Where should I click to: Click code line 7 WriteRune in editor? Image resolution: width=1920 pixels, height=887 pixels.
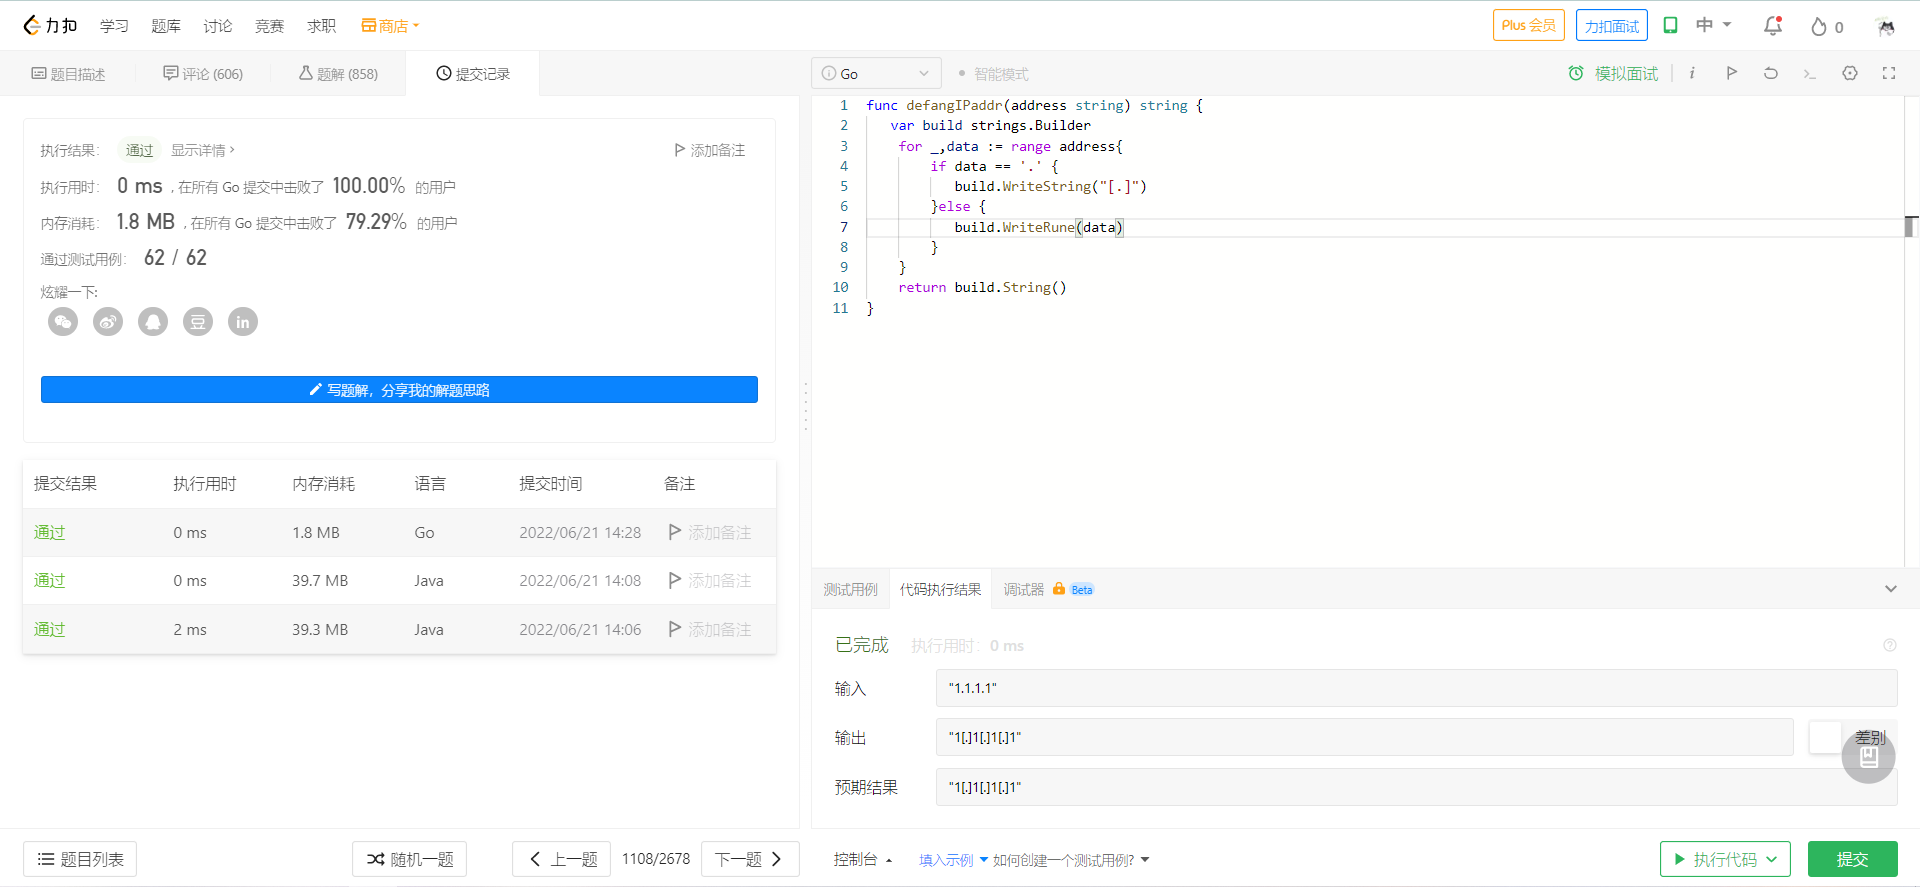[x=1038, y=227]
